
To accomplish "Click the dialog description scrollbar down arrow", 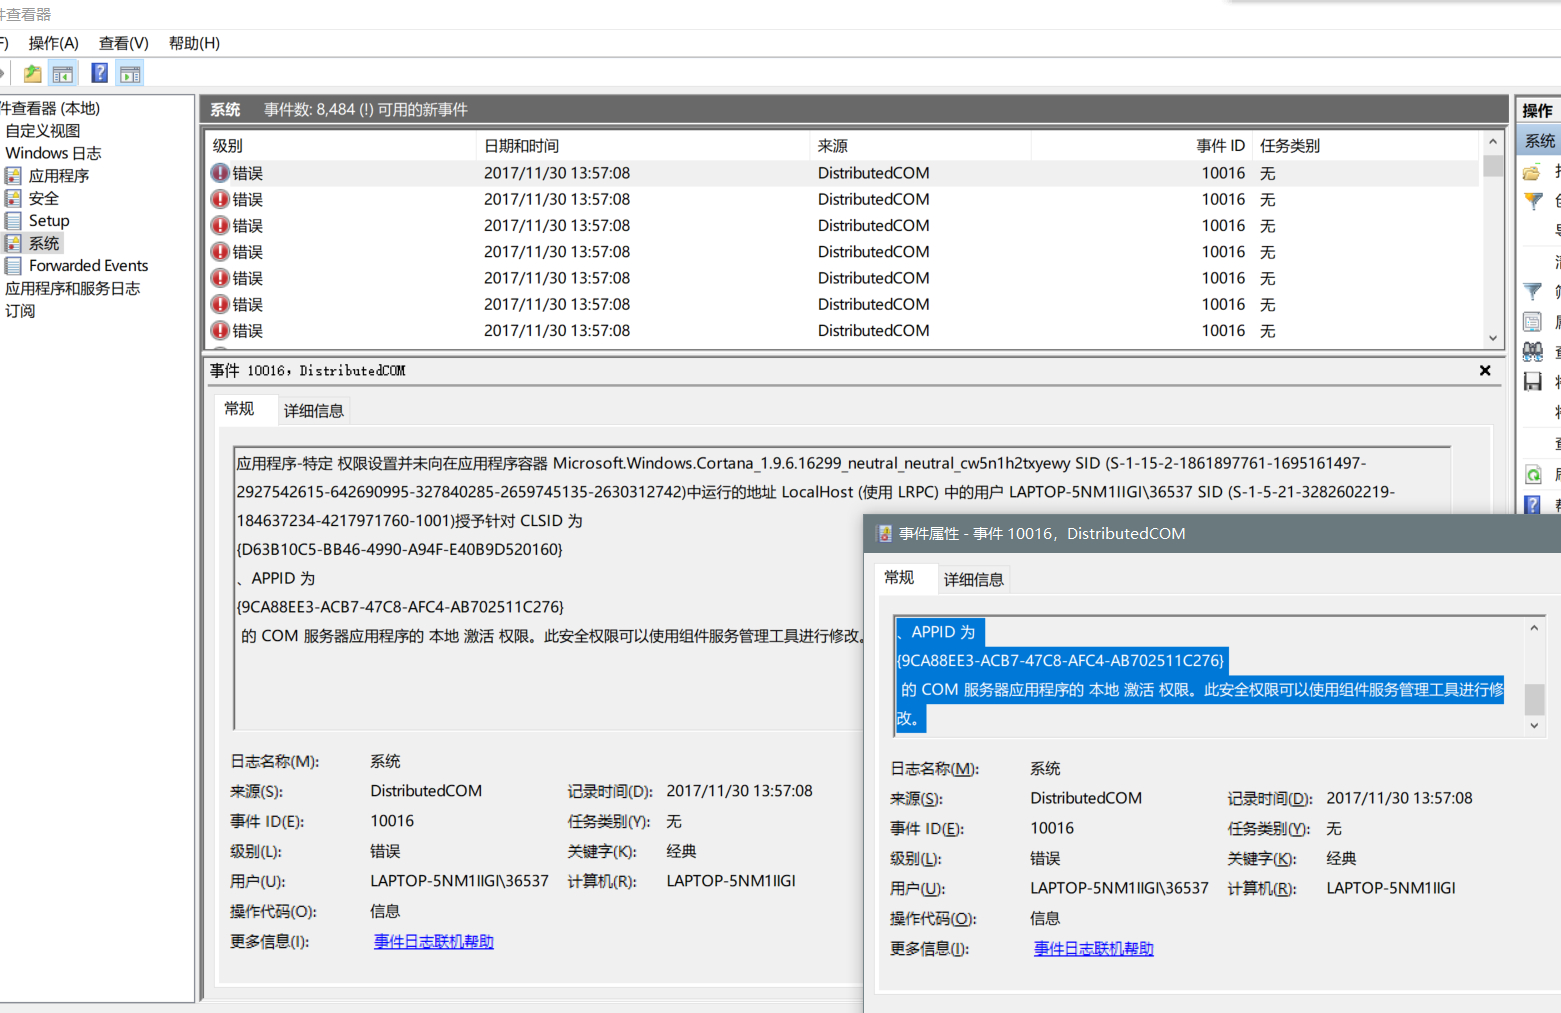I will point(1534,726).
